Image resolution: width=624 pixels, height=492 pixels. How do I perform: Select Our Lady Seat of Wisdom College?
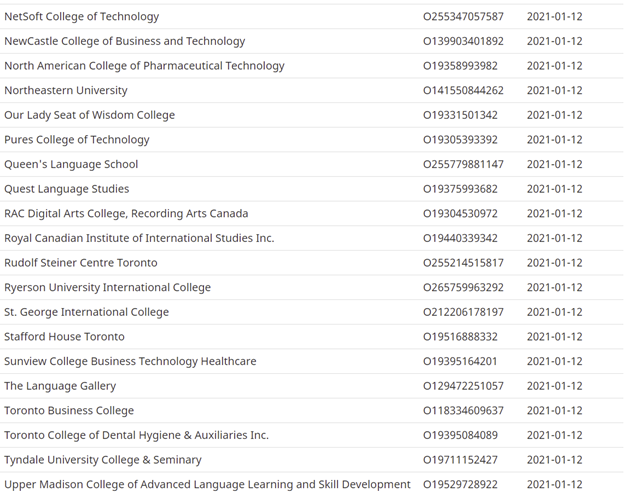point(90,115)
